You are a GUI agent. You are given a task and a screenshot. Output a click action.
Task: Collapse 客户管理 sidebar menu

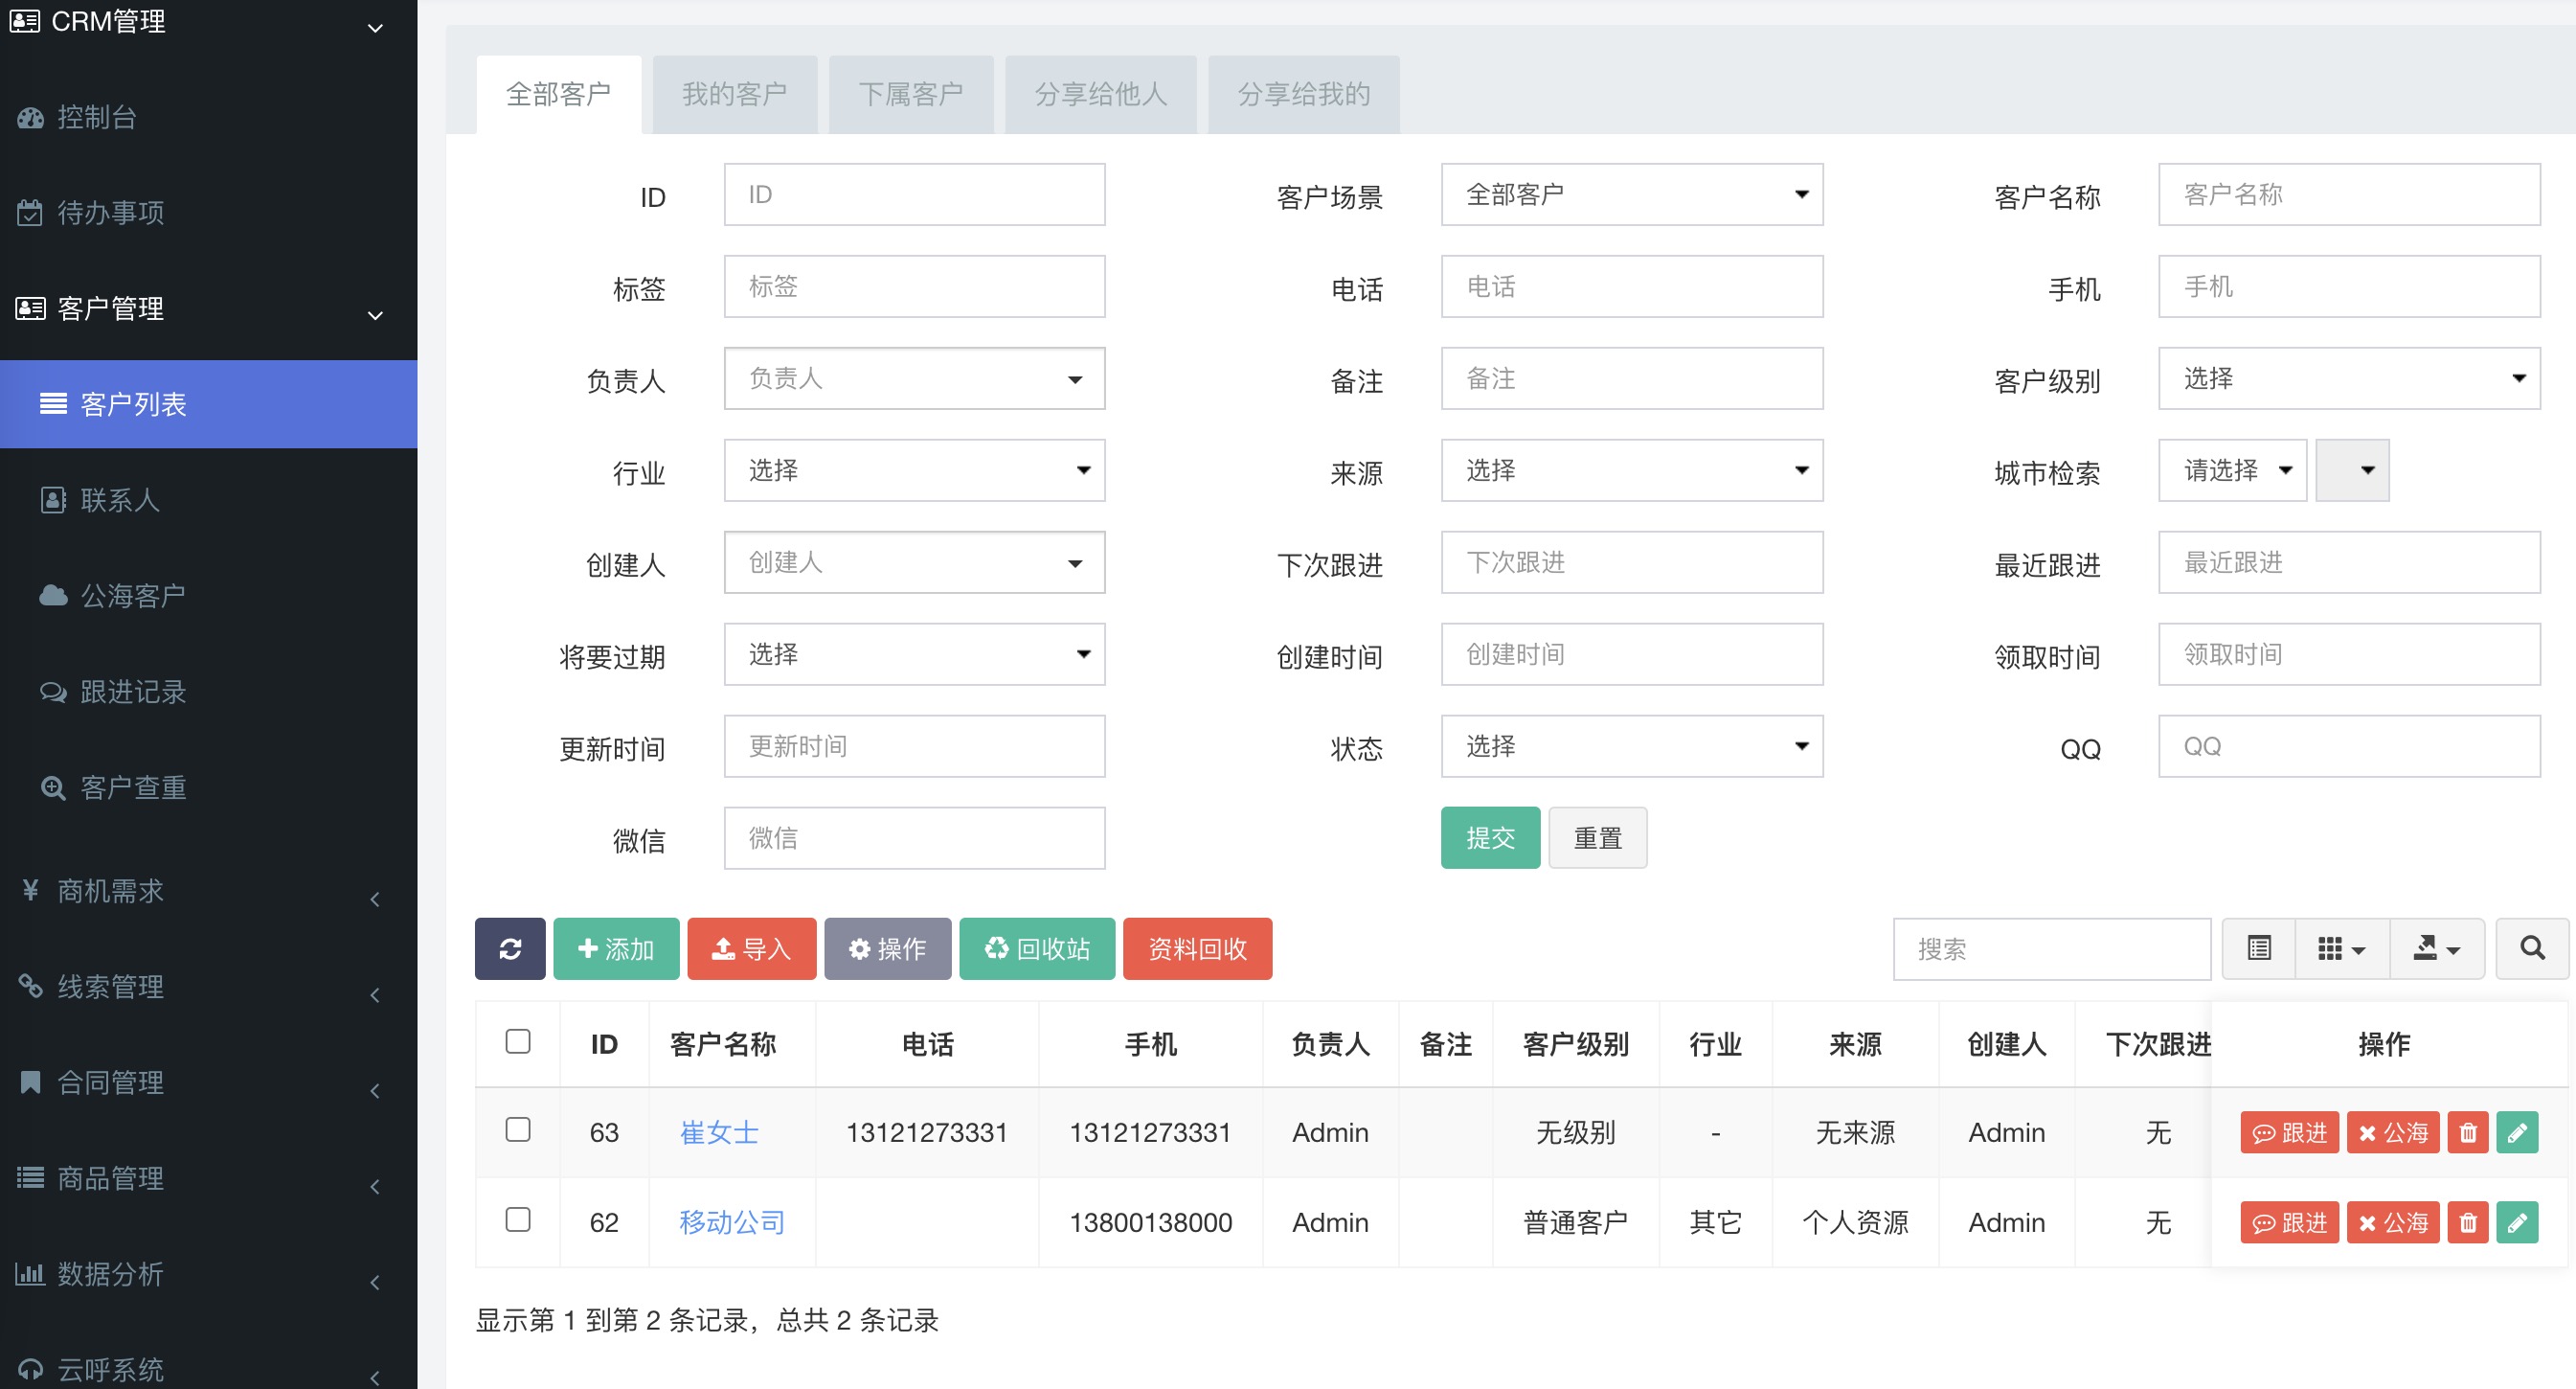tap(208, 308)
